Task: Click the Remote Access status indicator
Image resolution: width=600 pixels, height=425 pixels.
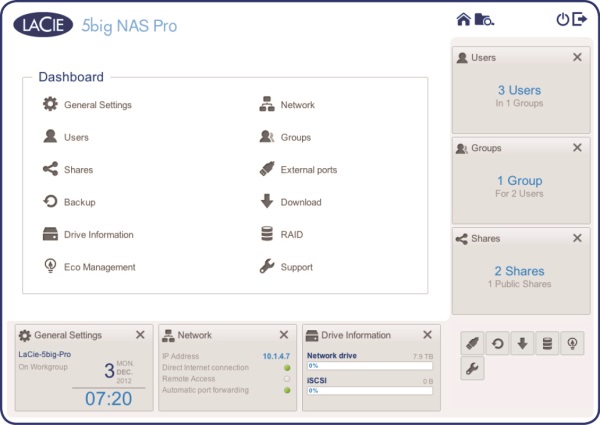Action: (x=287, y=379)
